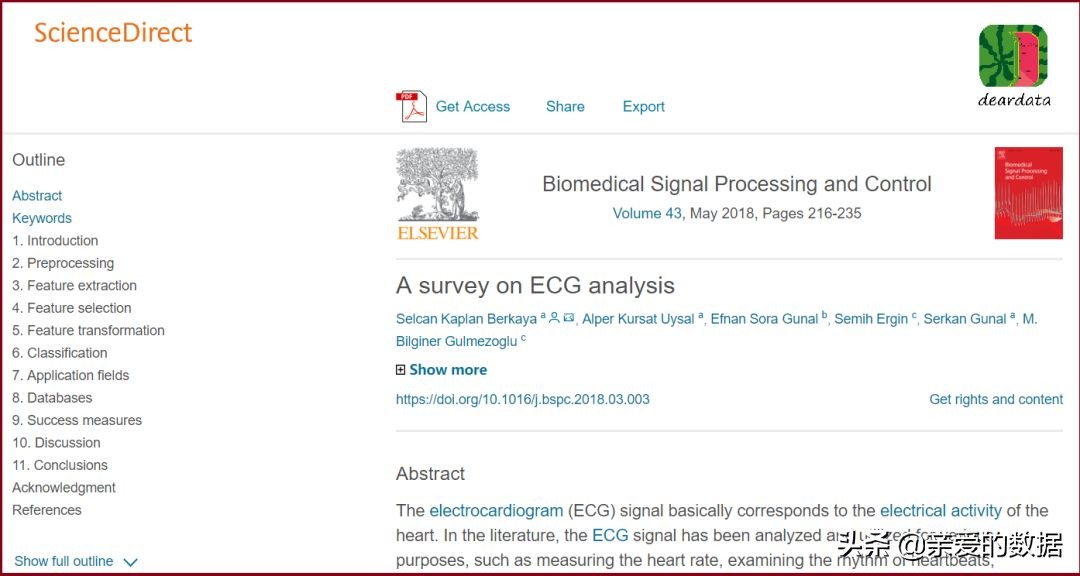Open the Export options
Screen dimensions: 1080x576
click(643, 107)
